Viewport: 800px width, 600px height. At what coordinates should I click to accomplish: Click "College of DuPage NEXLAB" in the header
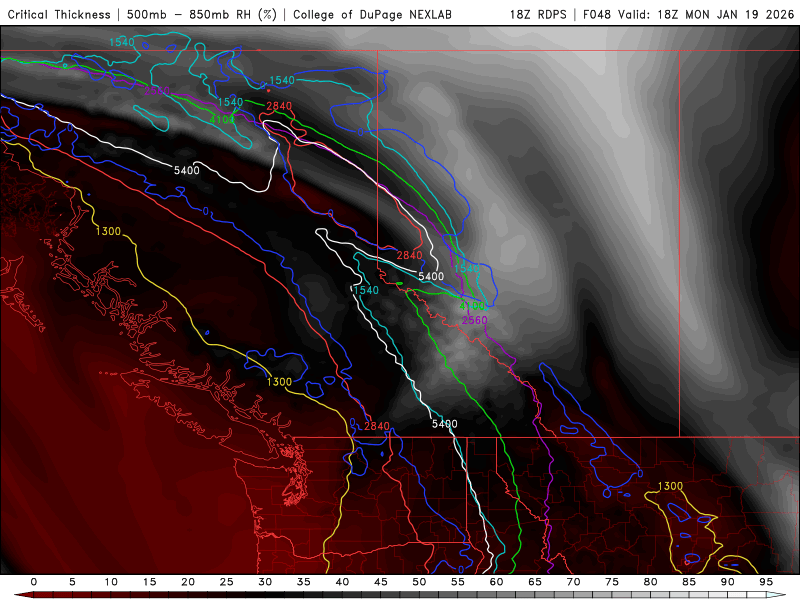(x=372, y=14)
